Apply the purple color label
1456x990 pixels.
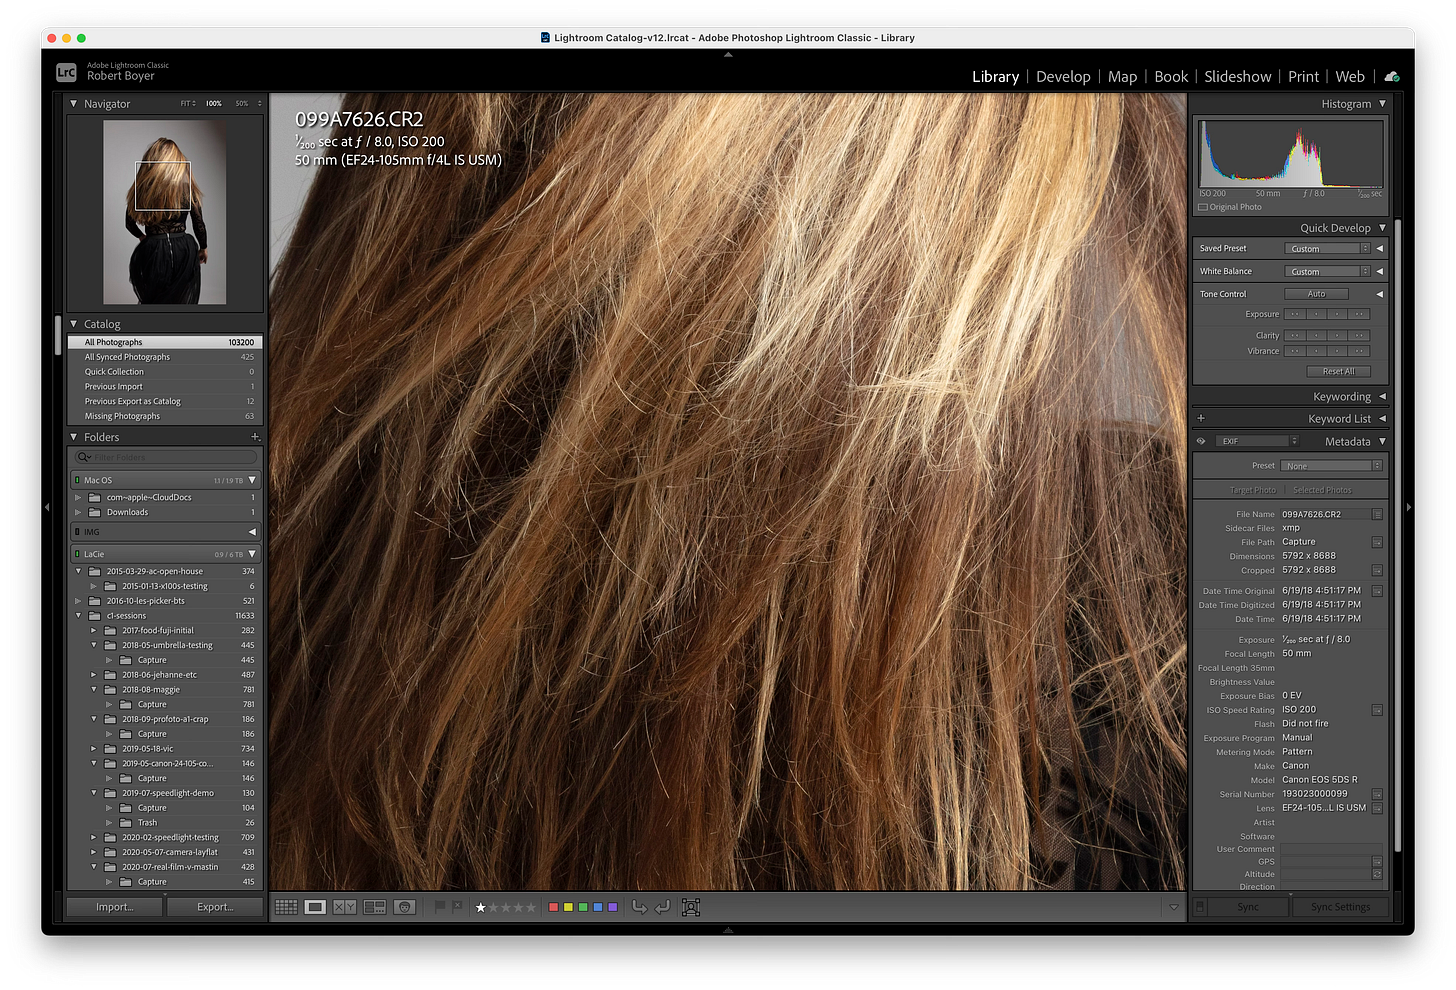(613, 907)
